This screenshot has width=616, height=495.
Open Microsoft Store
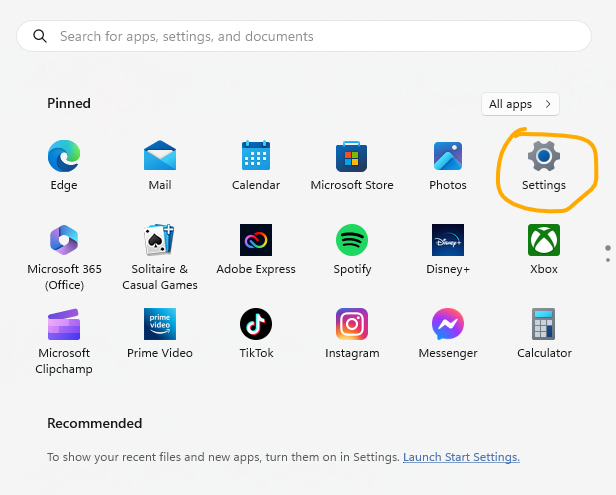point(352,165)
